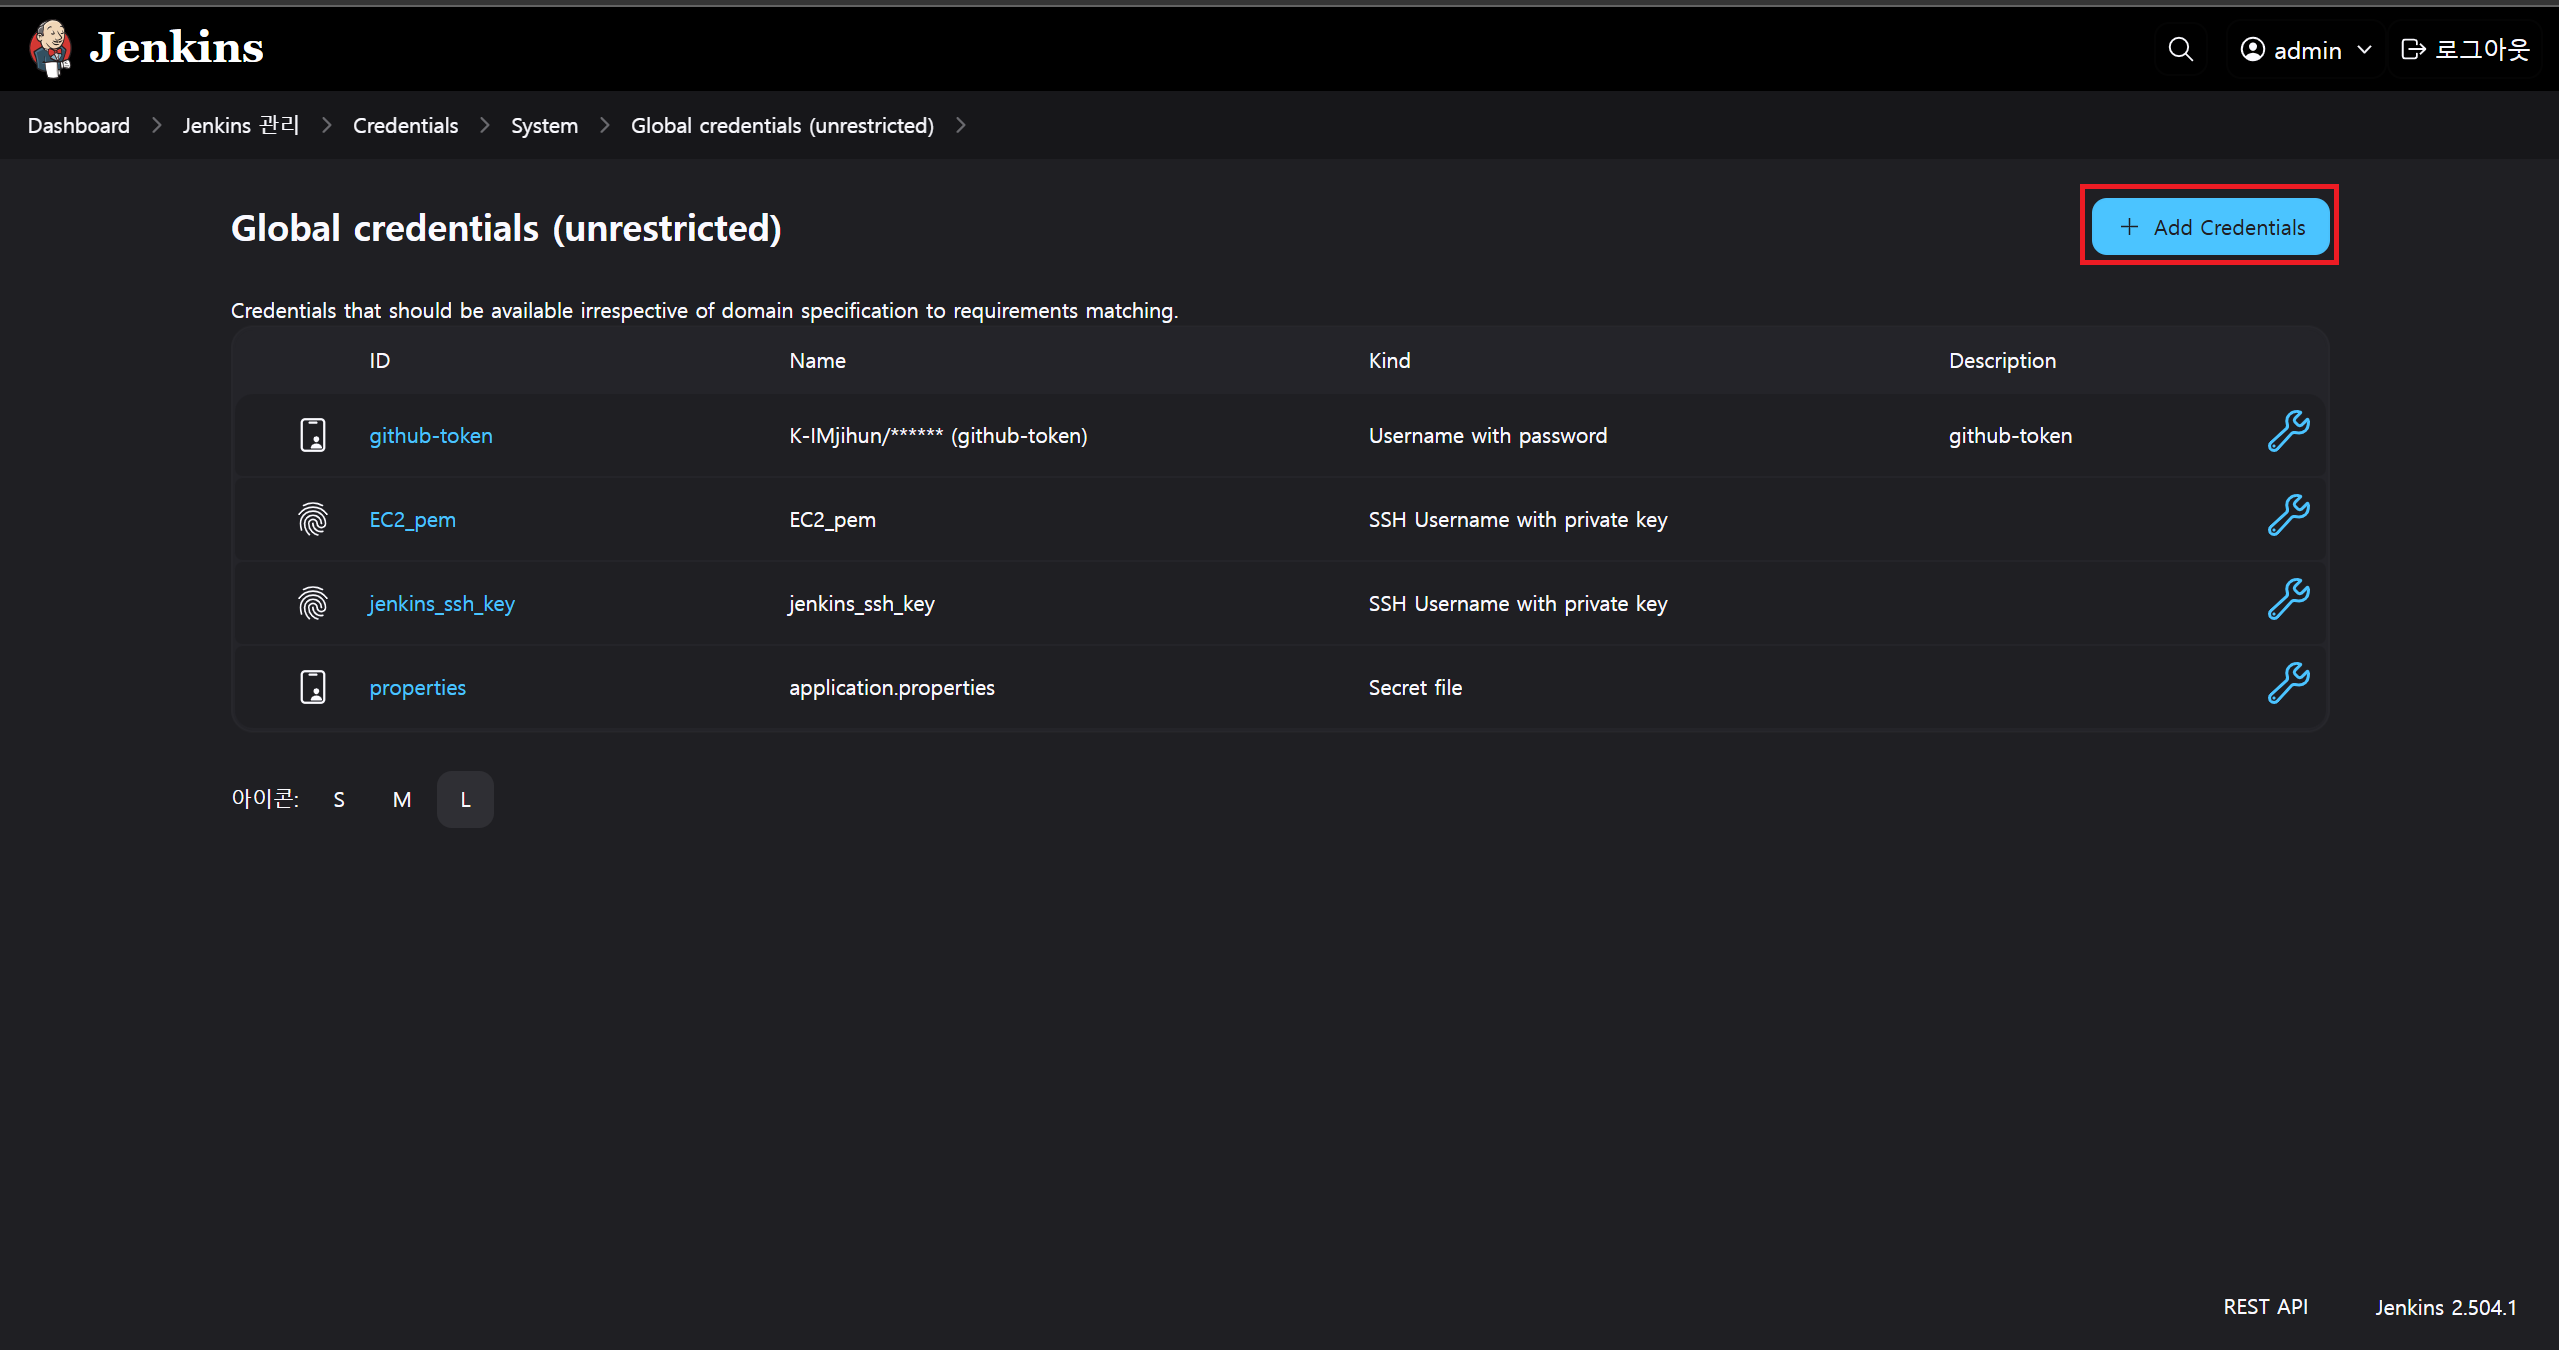Click wrench icon for EC2_pem row
2559x1350 pixels.
[2287, 516]
